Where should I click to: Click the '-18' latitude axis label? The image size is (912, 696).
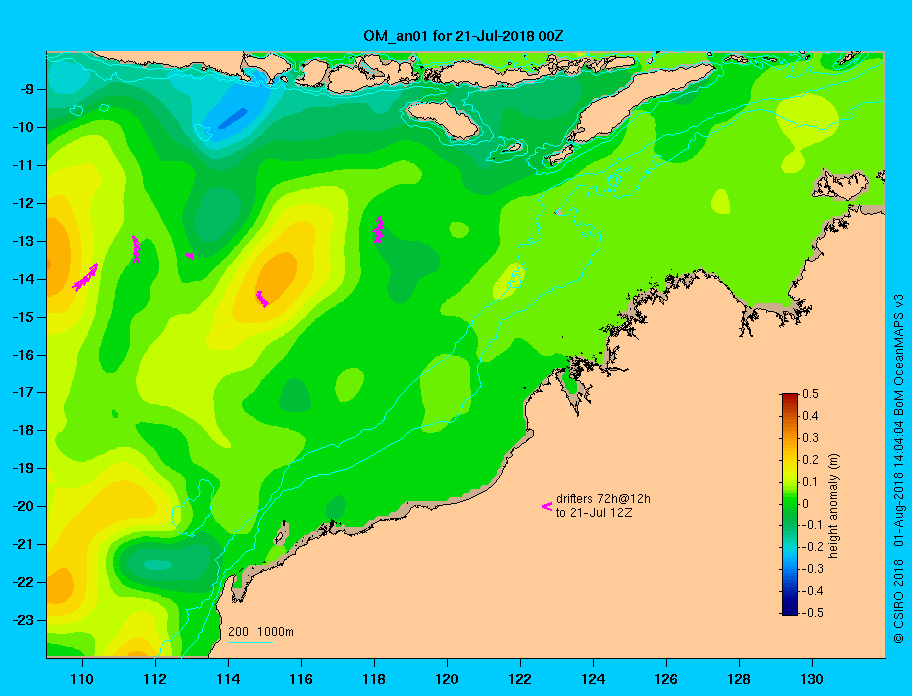tap(22, 430)
